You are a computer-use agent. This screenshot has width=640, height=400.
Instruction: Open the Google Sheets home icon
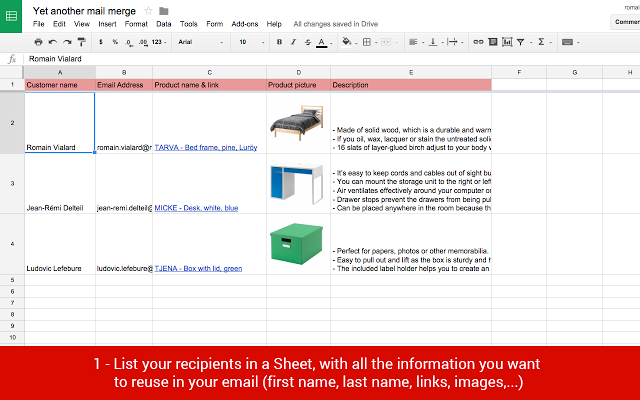(11, 16)
